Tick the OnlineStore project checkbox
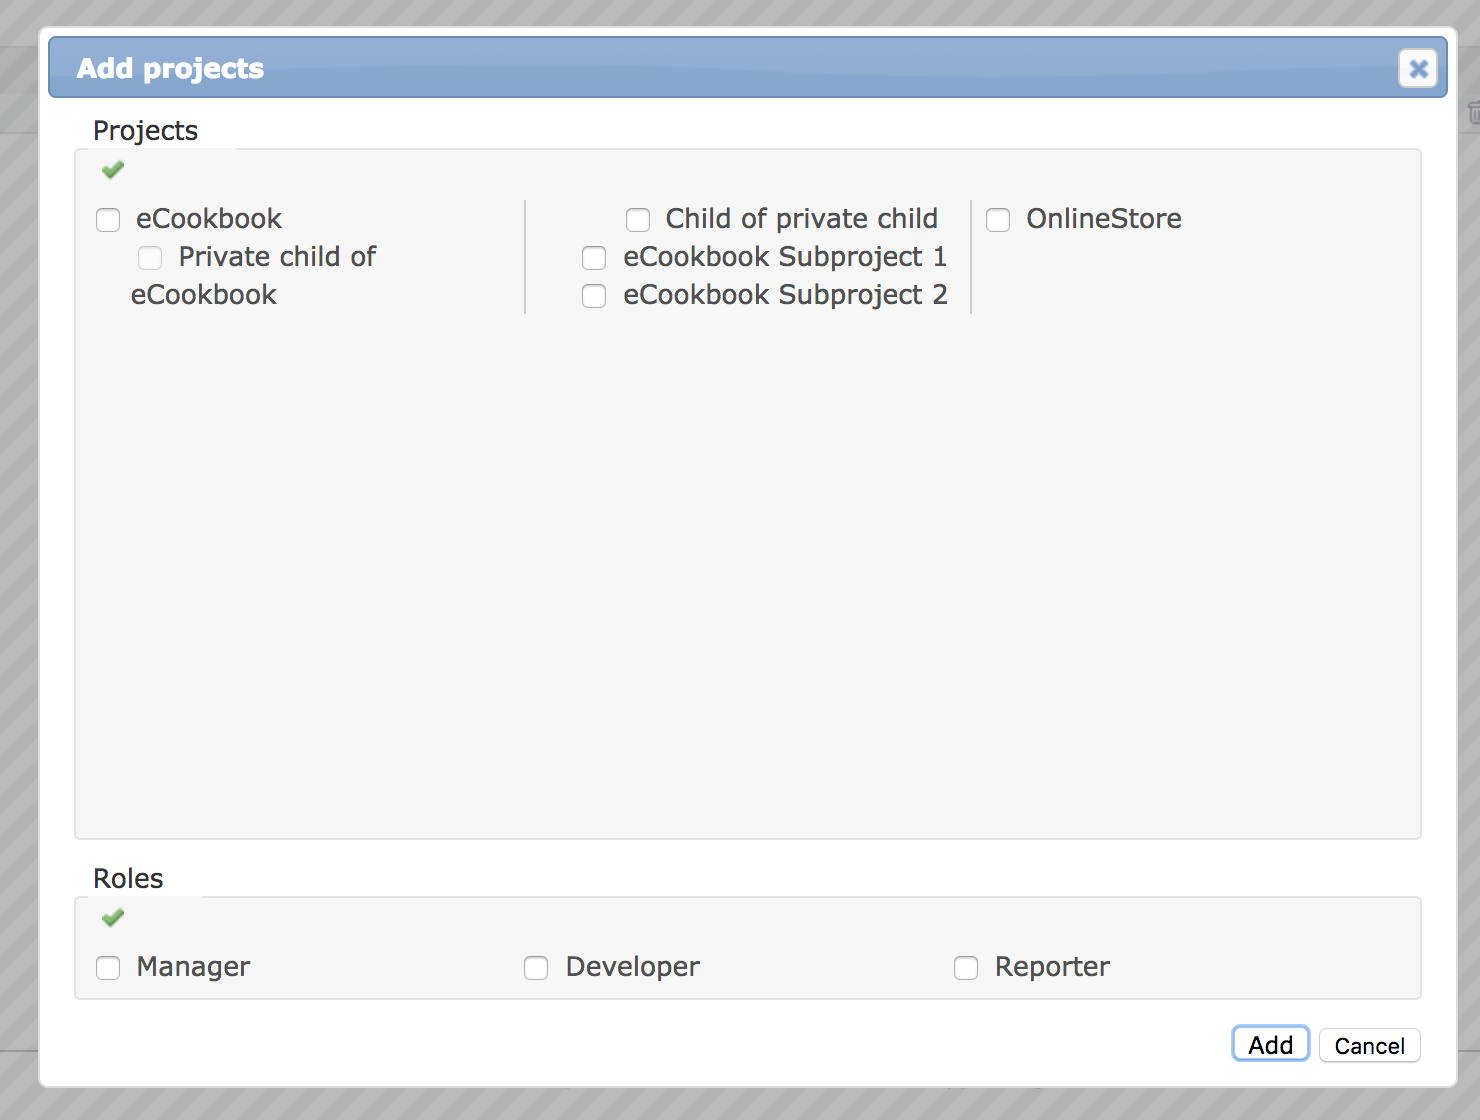This screenshot has width=1480, height=1120. (998, 219)
